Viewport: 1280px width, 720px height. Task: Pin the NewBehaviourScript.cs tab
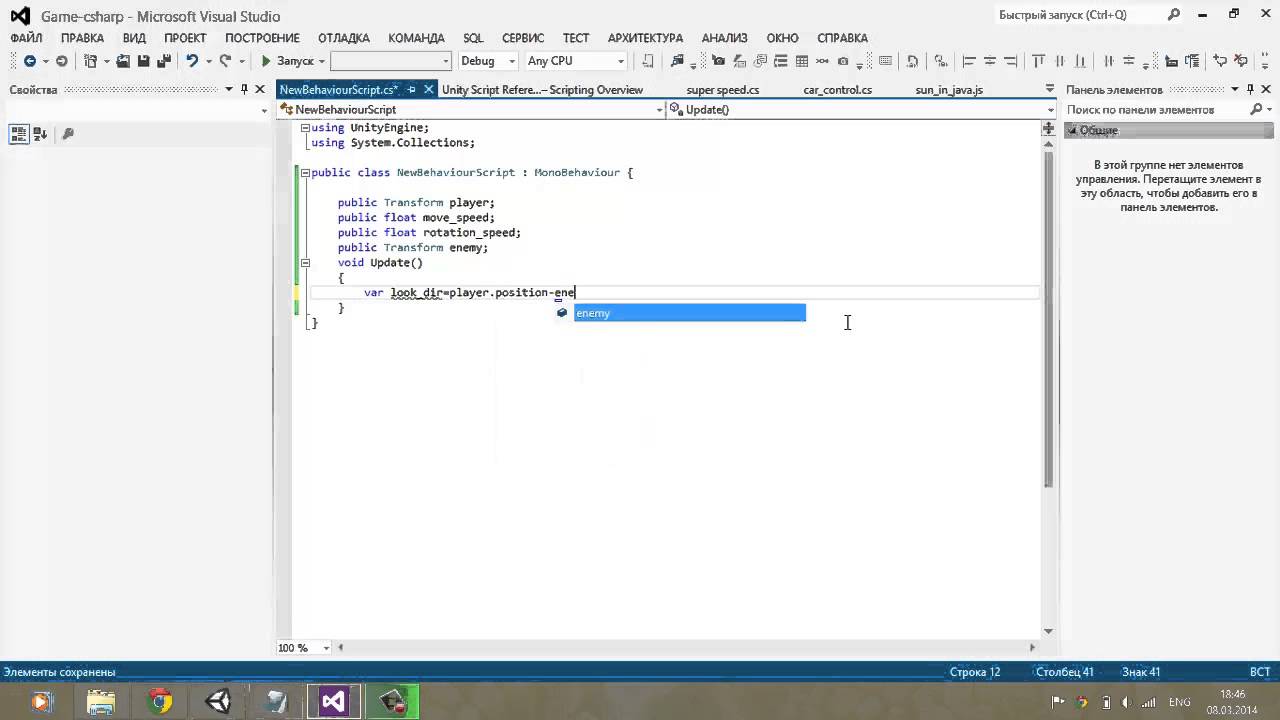tap(411, 90)
